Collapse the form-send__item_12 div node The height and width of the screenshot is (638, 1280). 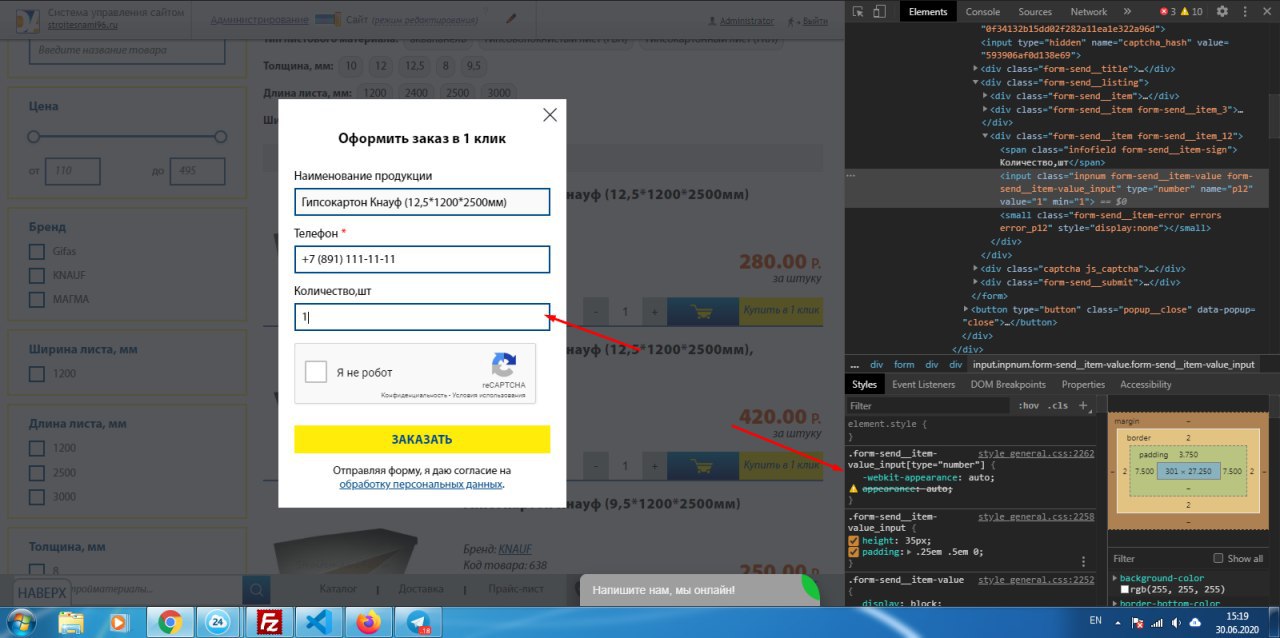985,135
